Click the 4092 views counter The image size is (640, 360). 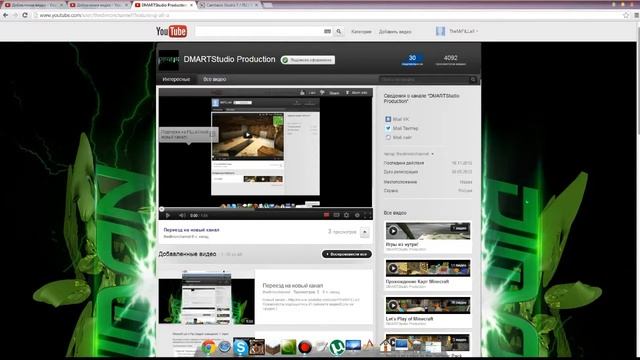click(x=451, y=60)
